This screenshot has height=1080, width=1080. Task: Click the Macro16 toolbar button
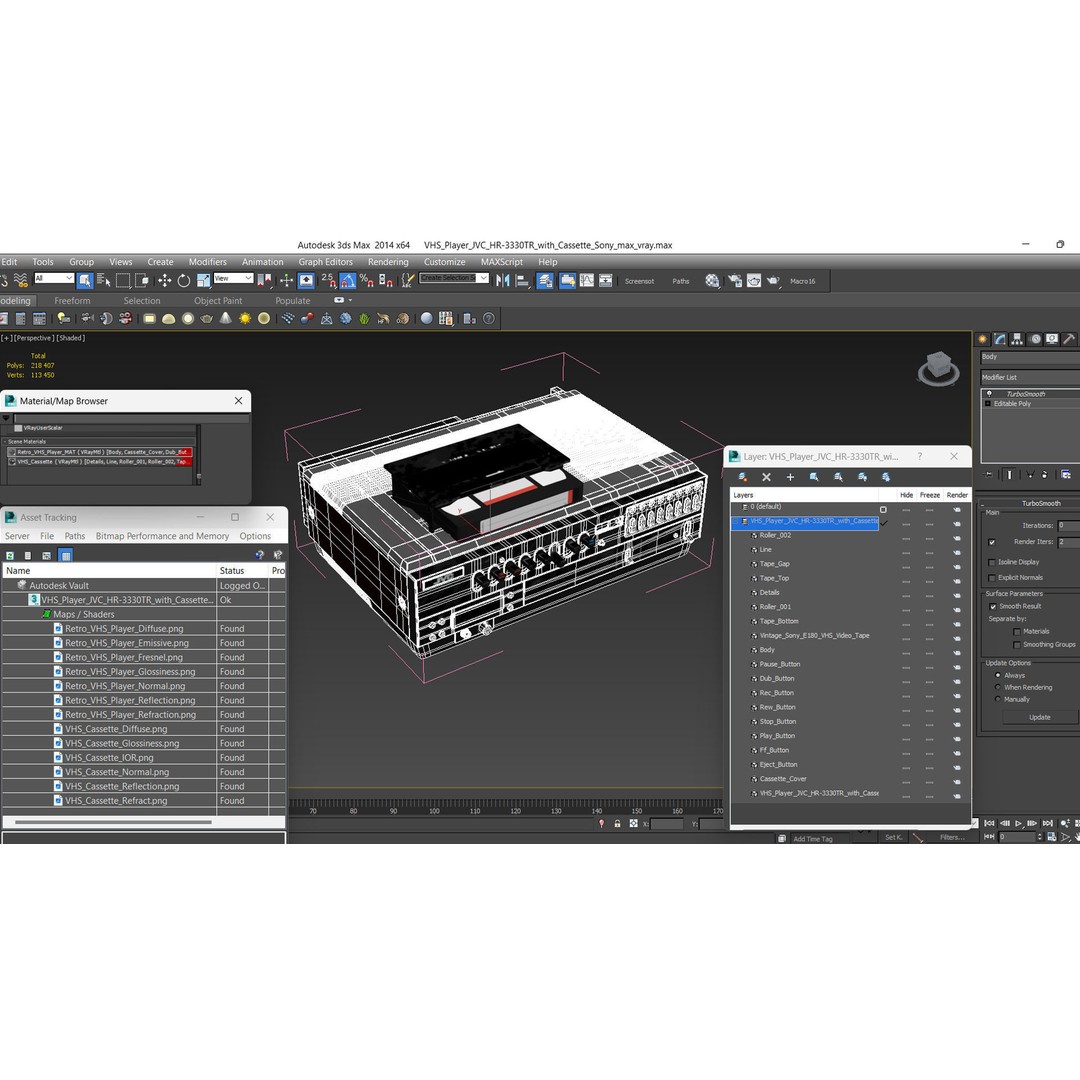[802, 281]
